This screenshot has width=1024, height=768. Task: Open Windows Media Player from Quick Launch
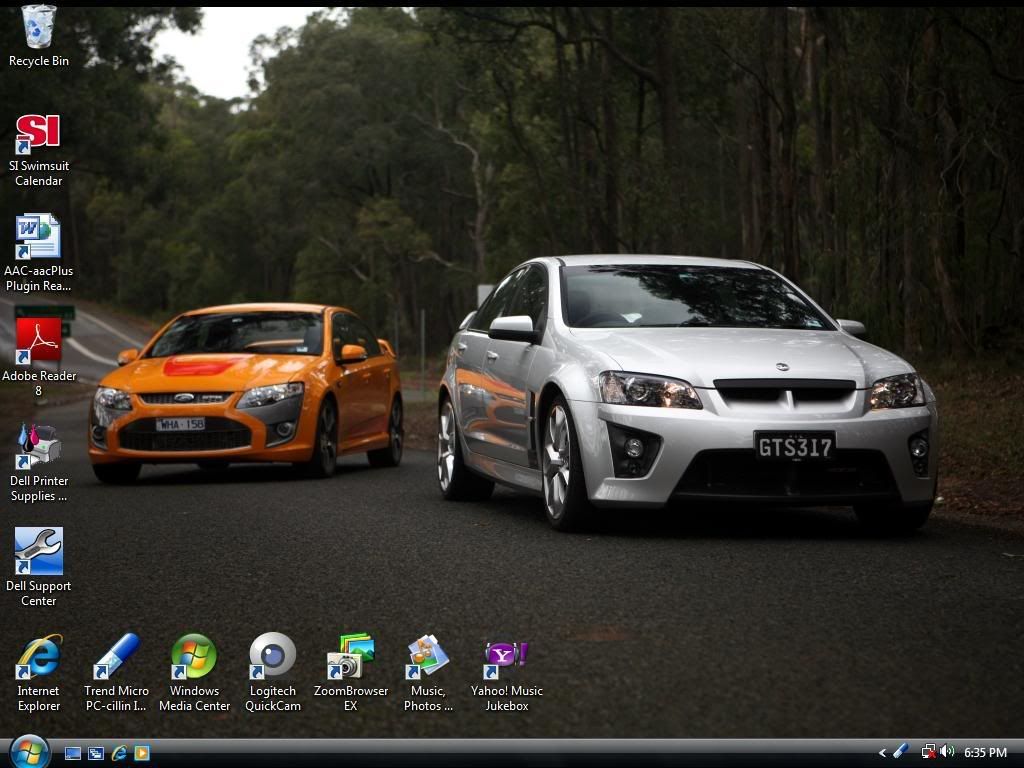coord(142,753)
